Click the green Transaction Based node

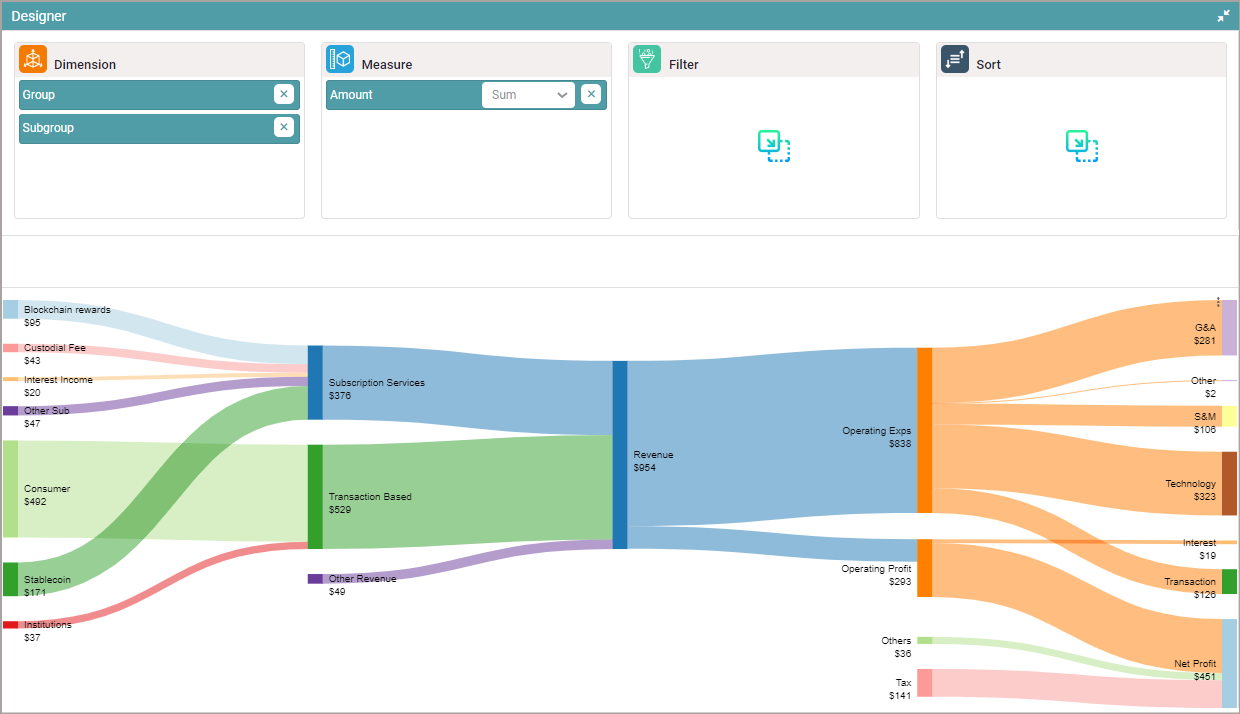pyautogui.click(x=315, y=497)
